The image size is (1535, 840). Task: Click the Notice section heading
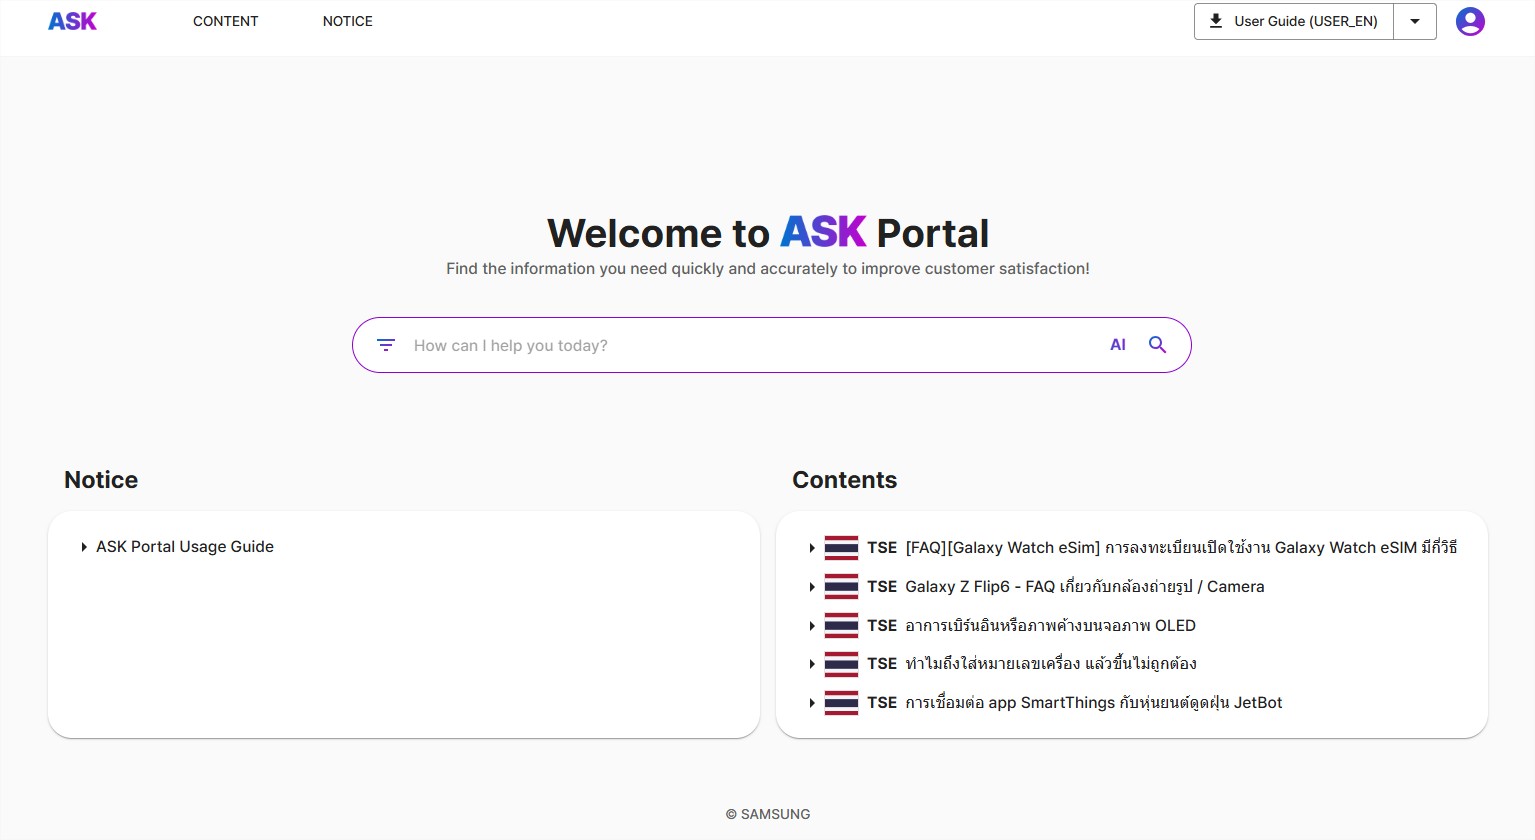point(101,480)
